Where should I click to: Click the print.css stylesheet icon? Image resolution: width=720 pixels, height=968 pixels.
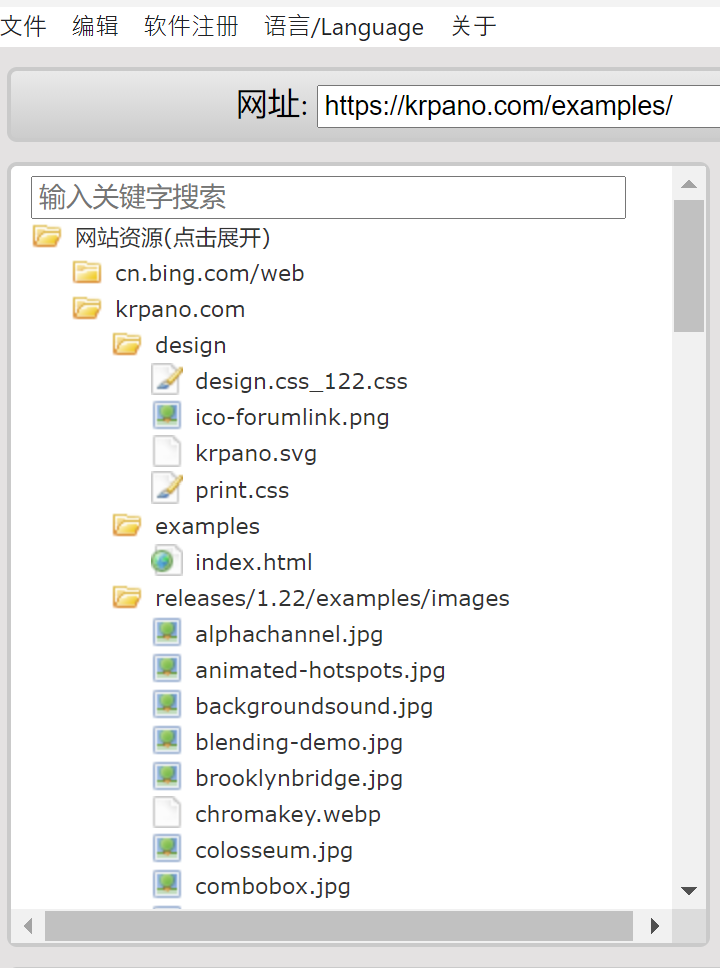(167, 490)
